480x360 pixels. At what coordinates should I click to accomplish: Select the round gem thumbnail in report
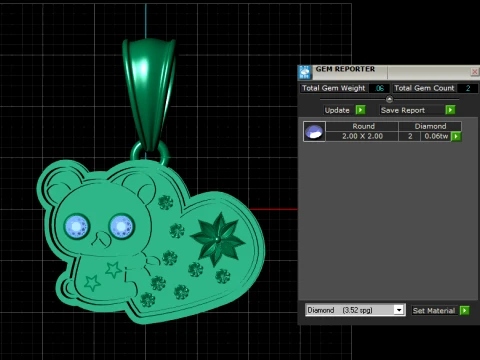pyautogui.click(x=314, y=132)
